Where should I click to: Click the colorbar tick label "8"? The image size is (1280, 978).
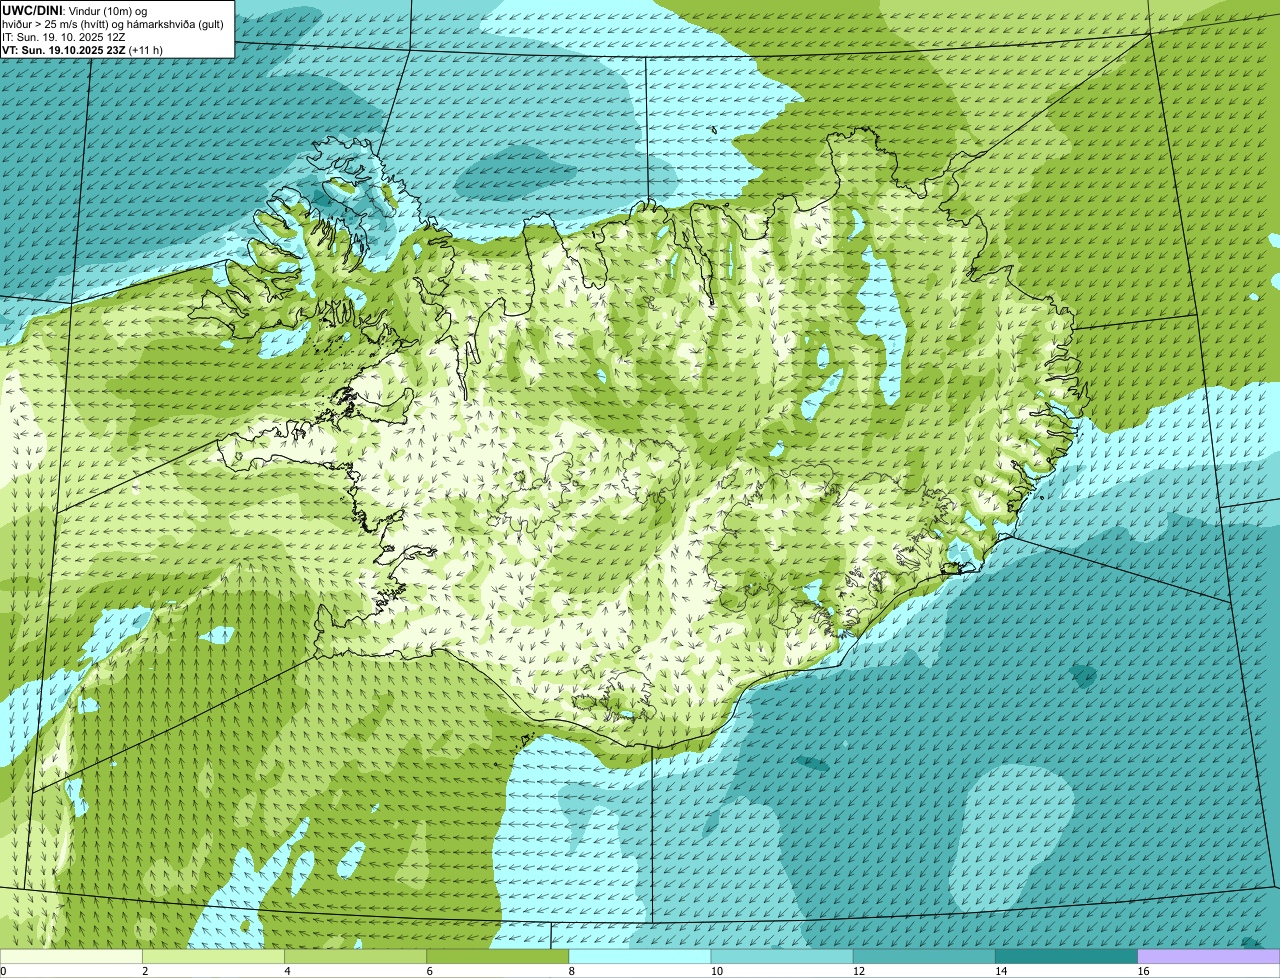pos(571,971)
